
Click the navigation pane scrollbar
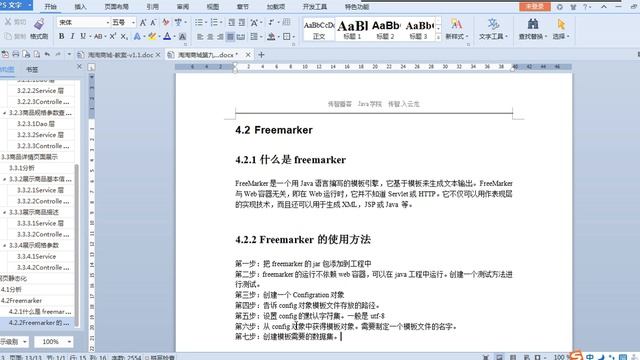pyautogui.click(x=76, y=245)
